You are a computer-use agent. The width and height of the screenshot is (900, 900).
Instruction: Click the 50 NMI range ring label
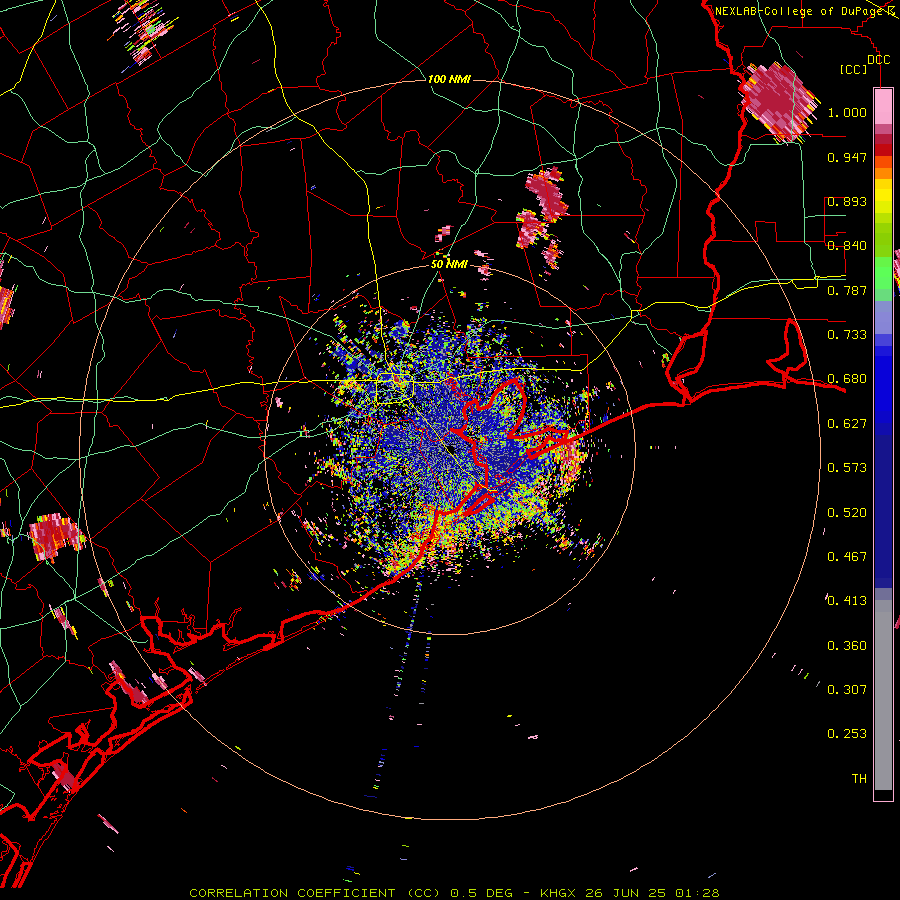coord(449,264)
